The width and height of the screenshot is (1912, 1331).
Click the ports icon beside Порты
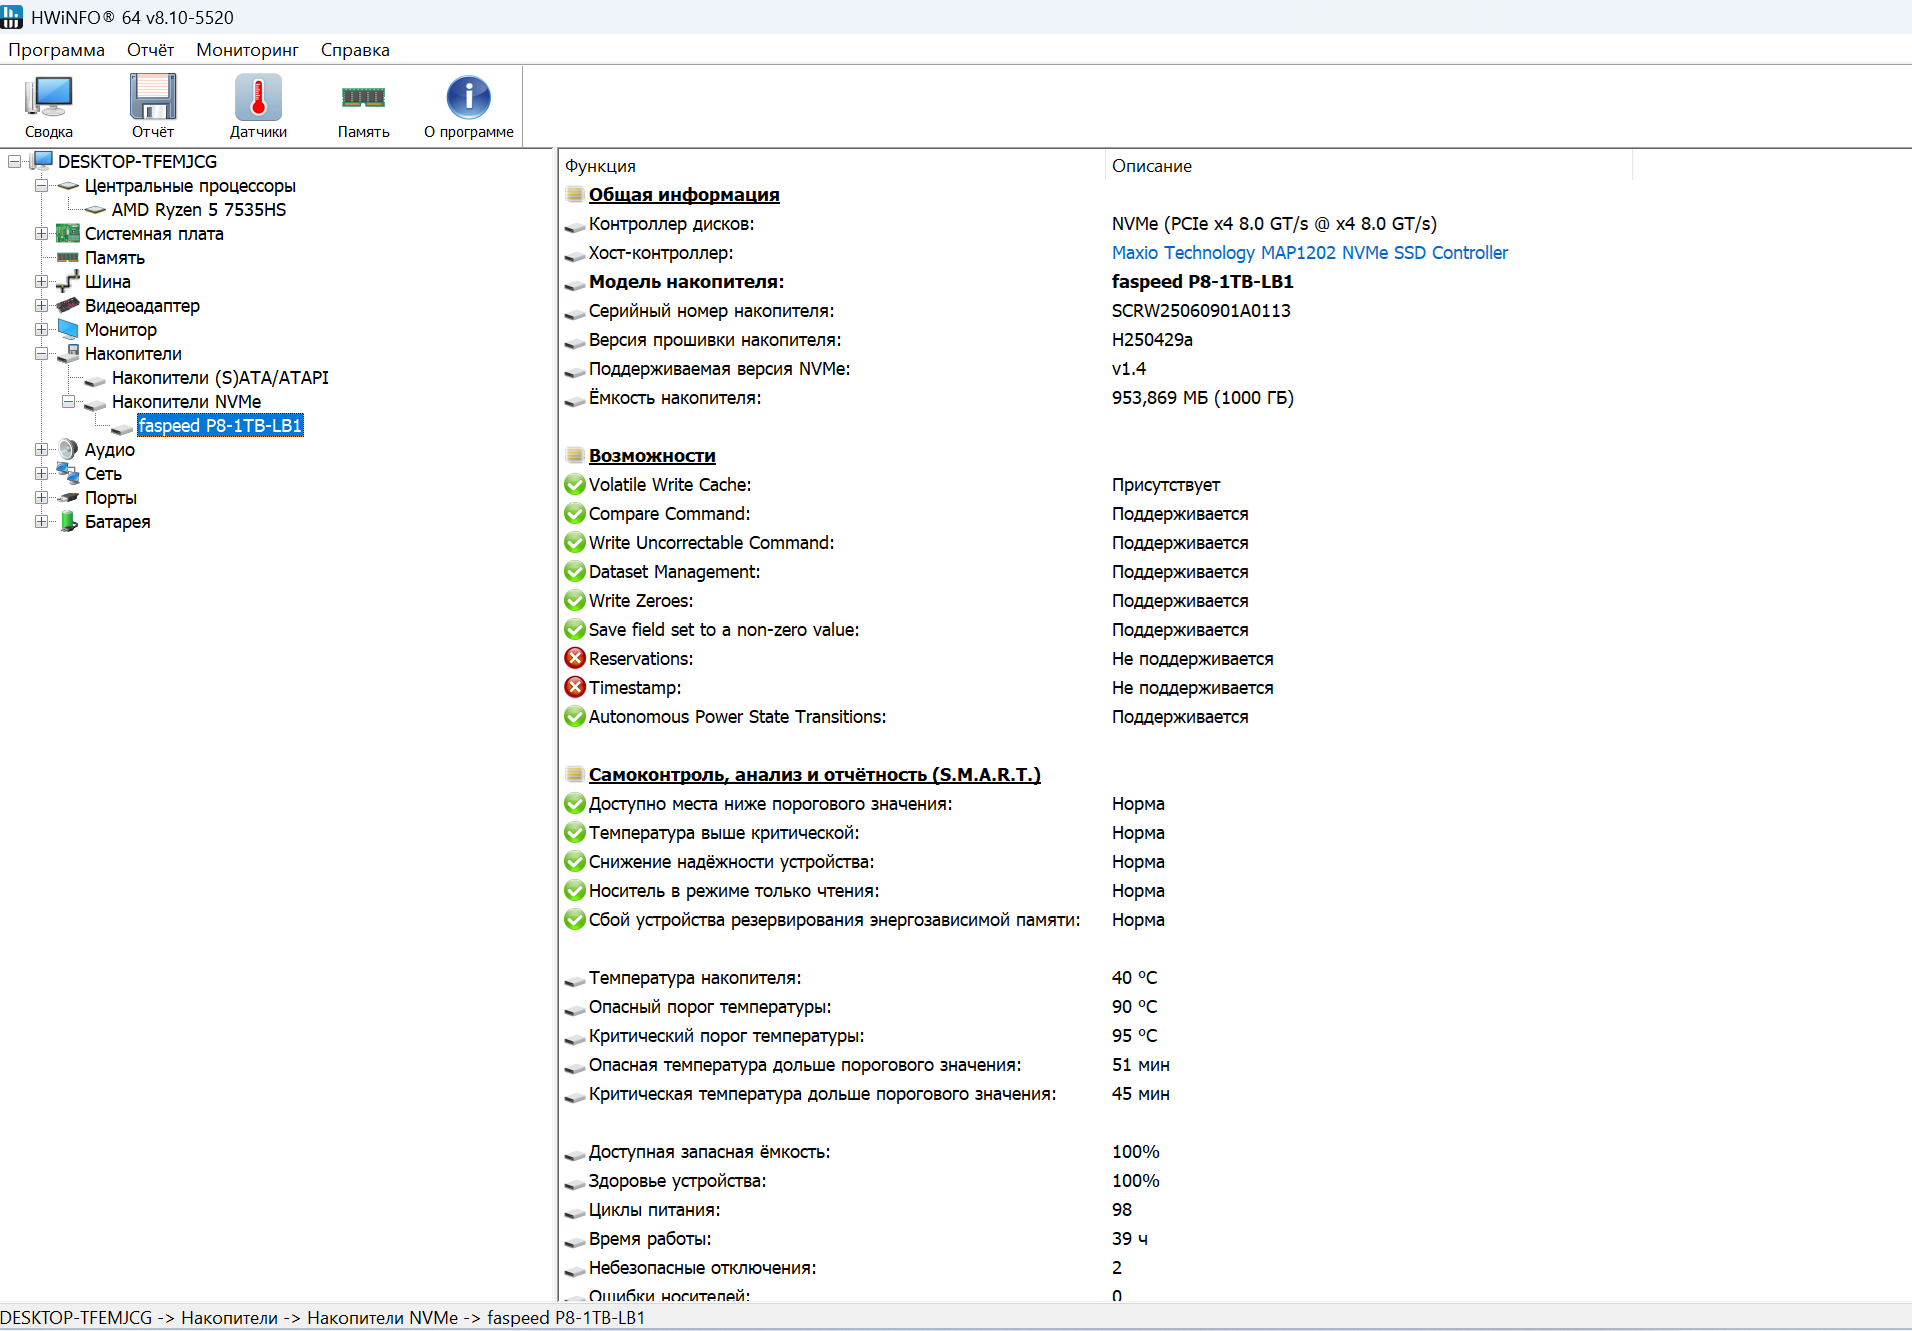click(68, 497)
